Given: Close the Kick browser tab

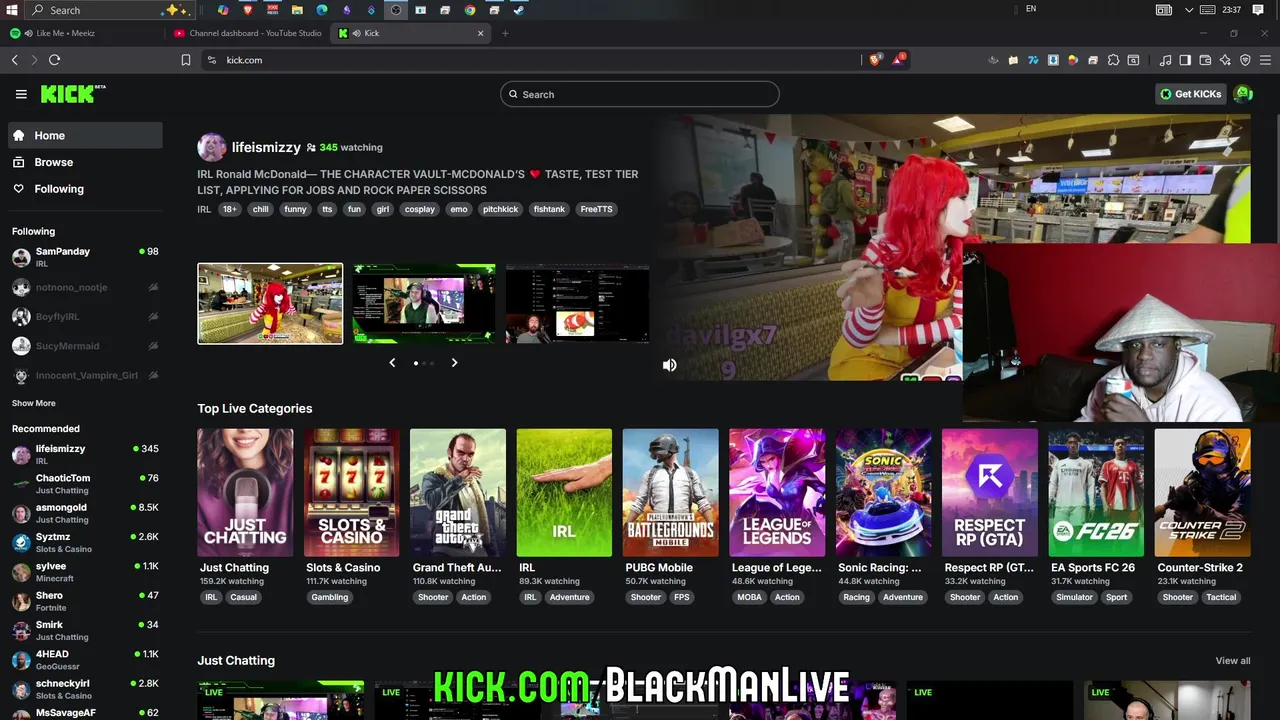Looking at the screenshot, I should 480,33.
